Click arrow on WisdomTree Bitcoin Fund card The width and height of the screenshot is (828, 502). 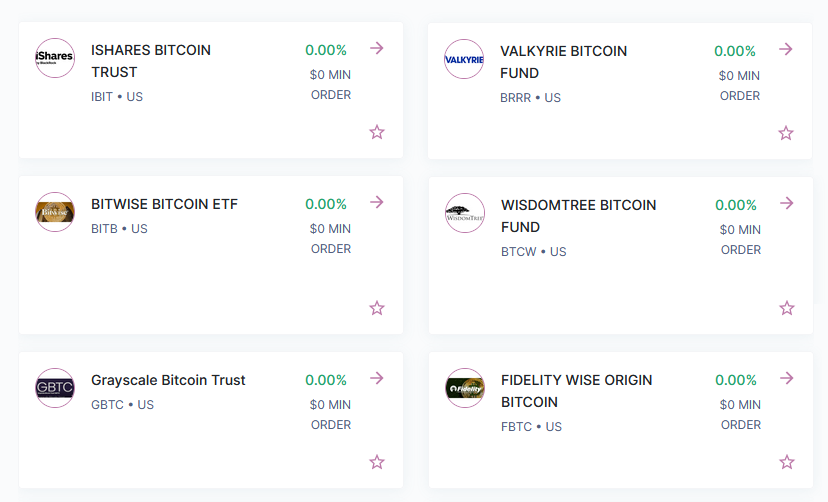click(787, 203)
